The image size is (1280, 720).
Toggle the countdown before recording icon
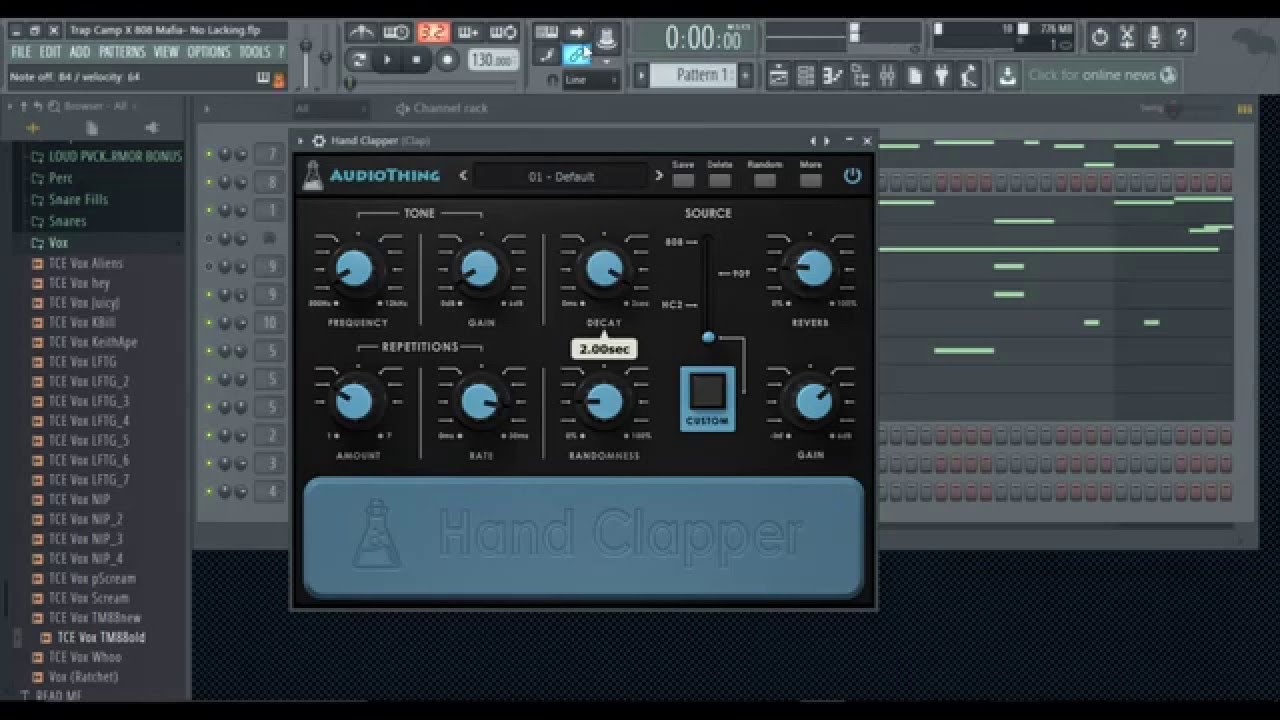433,32
